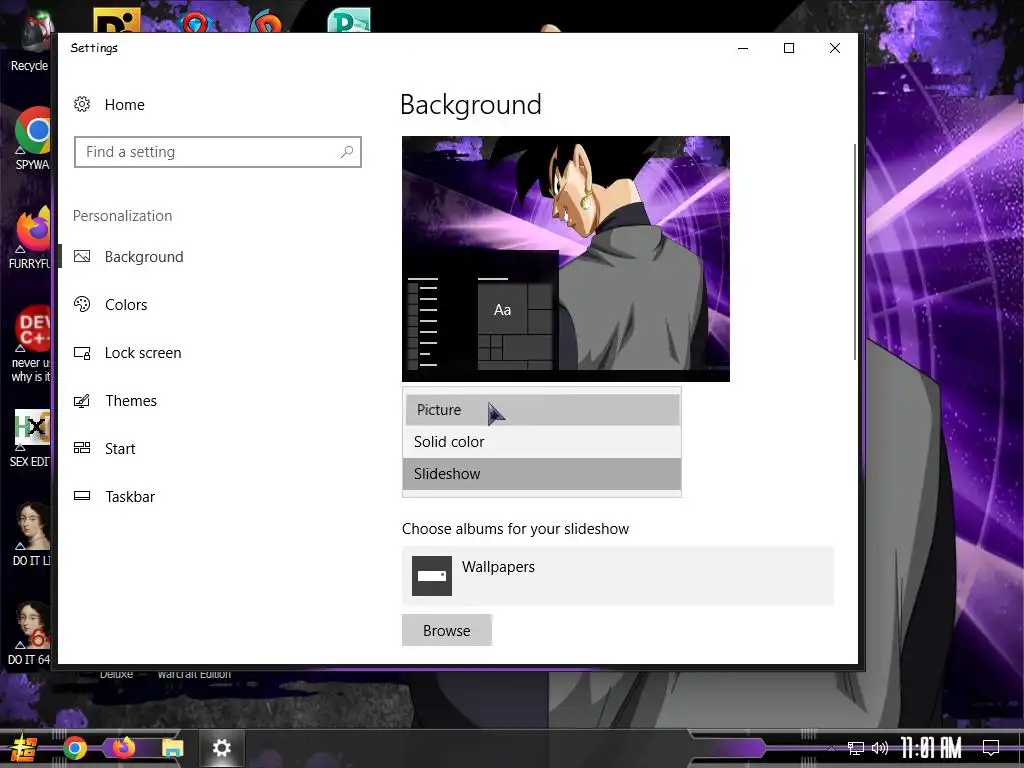Click the Settings gear taskbar icon
1024x768 pixels.
222,748
